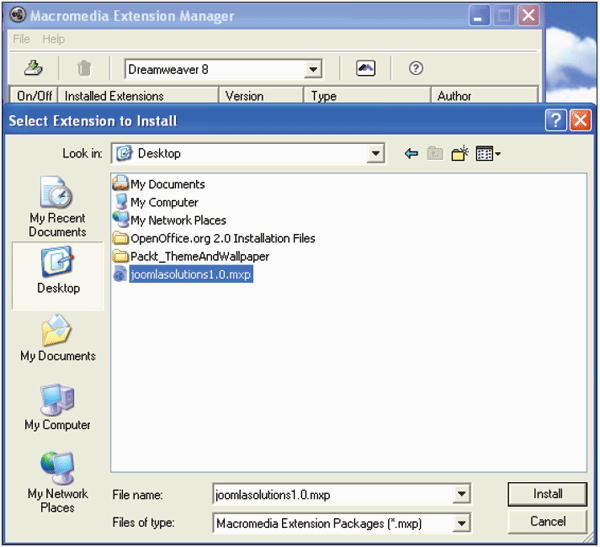Image resolution: width=600 pixels, height=547 pixels.
Task: Click the dialog's context help question button
Action: [556, 121]
